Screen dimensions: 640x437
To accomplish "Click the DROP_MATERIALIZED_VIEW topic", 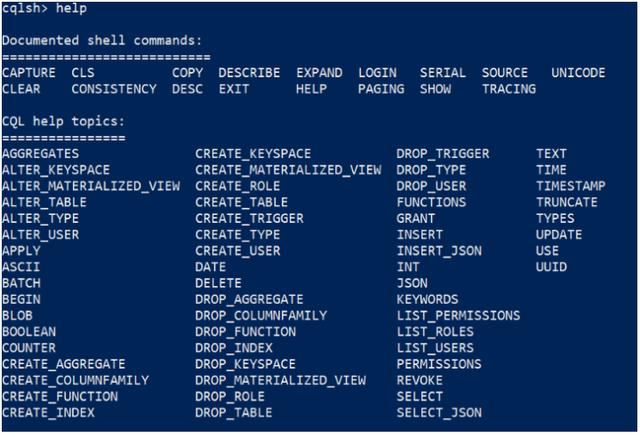I will point(280,380).
